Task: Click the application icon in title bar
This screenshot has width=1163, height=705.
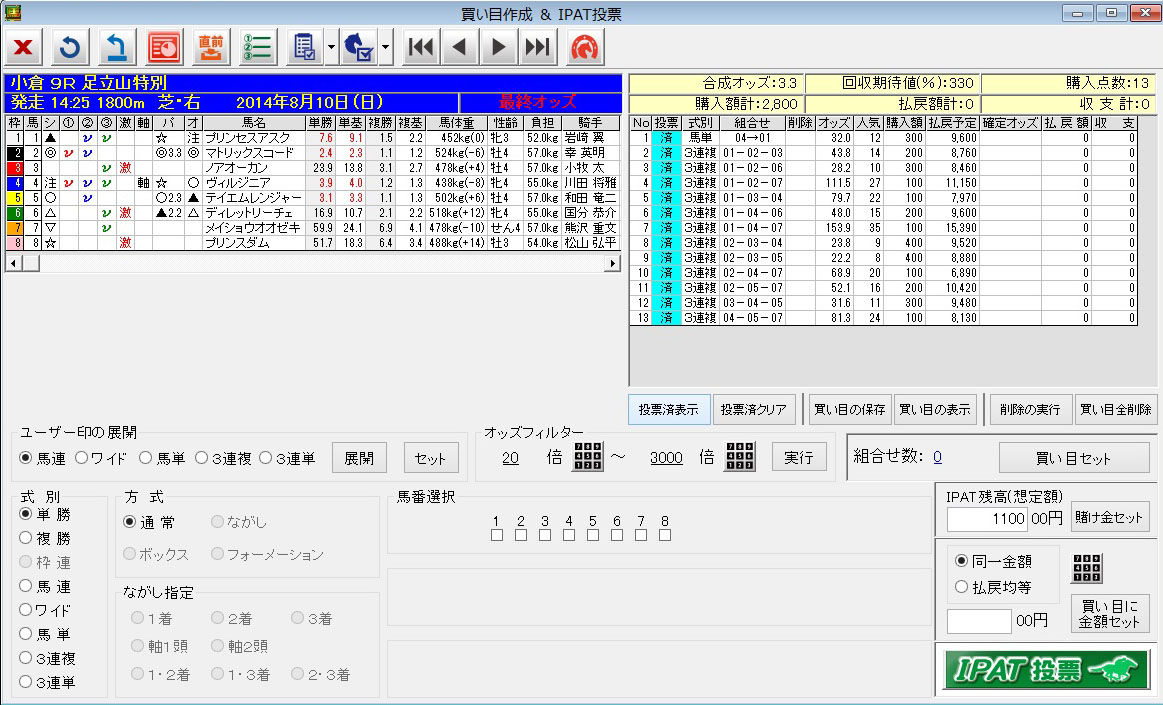Action: point(12,13)
